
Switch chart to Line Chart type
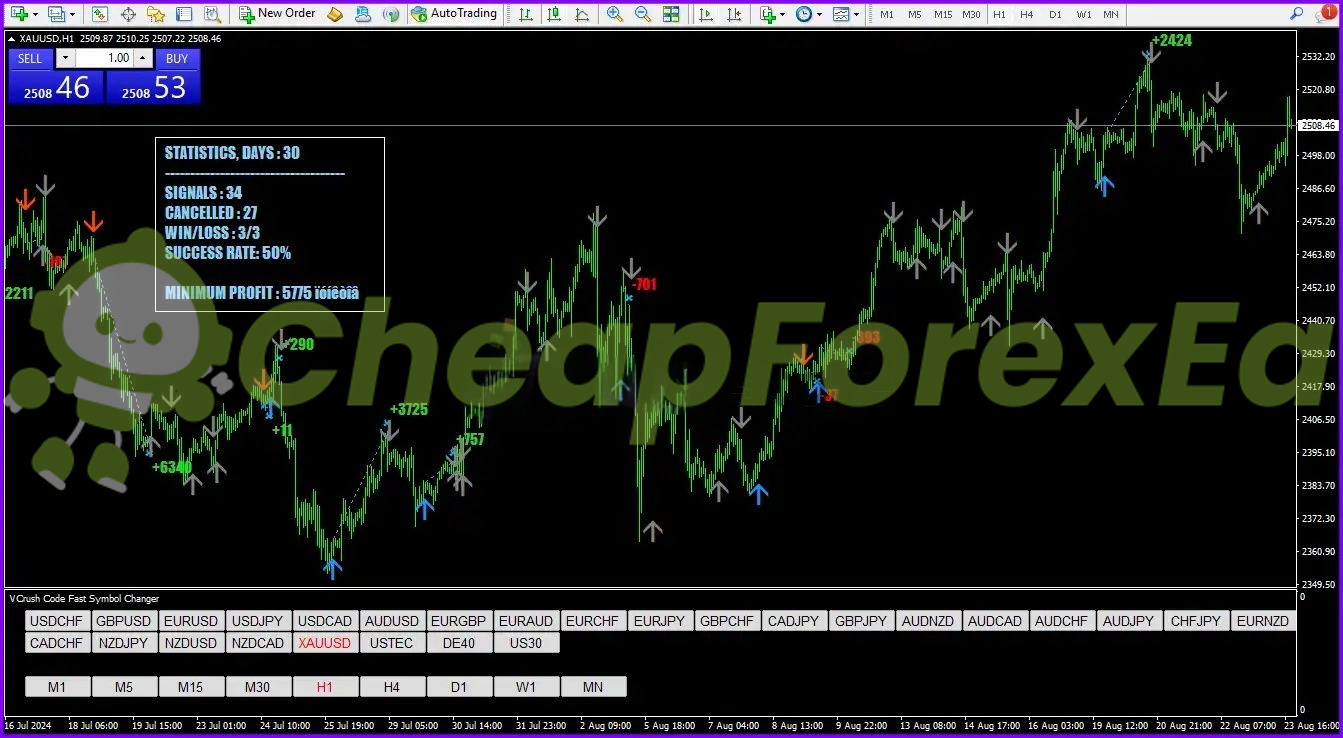tap(581, 14)
